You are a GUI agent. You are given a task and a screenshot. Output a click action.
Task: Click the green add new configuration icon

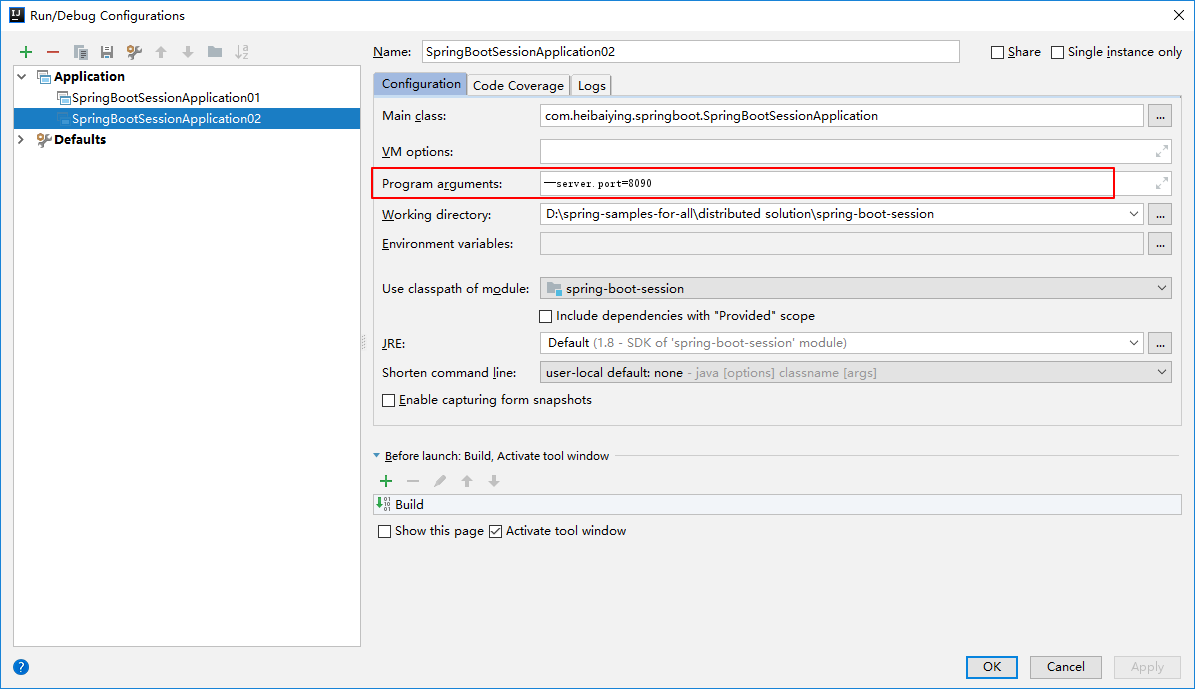tap(26, 52)
